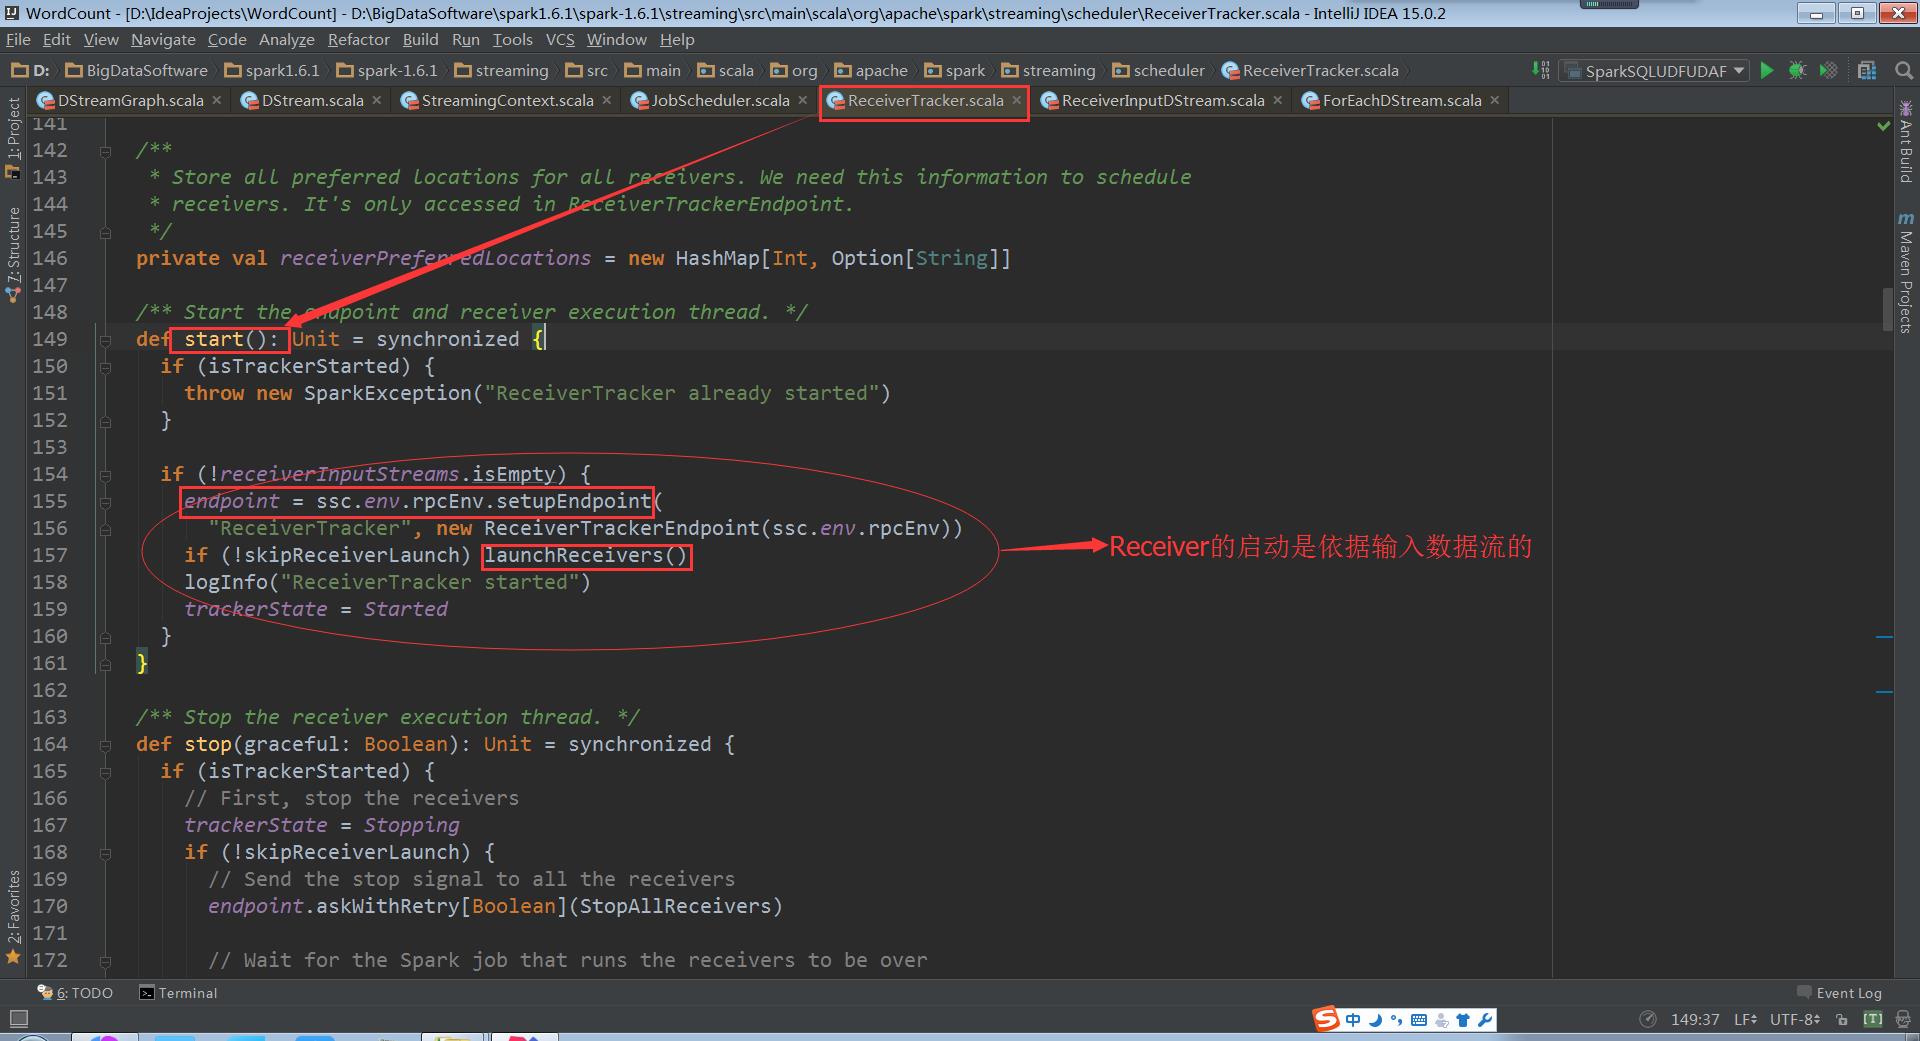Close the ReceiverTracker.scala tab
1920x1041 pixels.
pos(1016,100)
